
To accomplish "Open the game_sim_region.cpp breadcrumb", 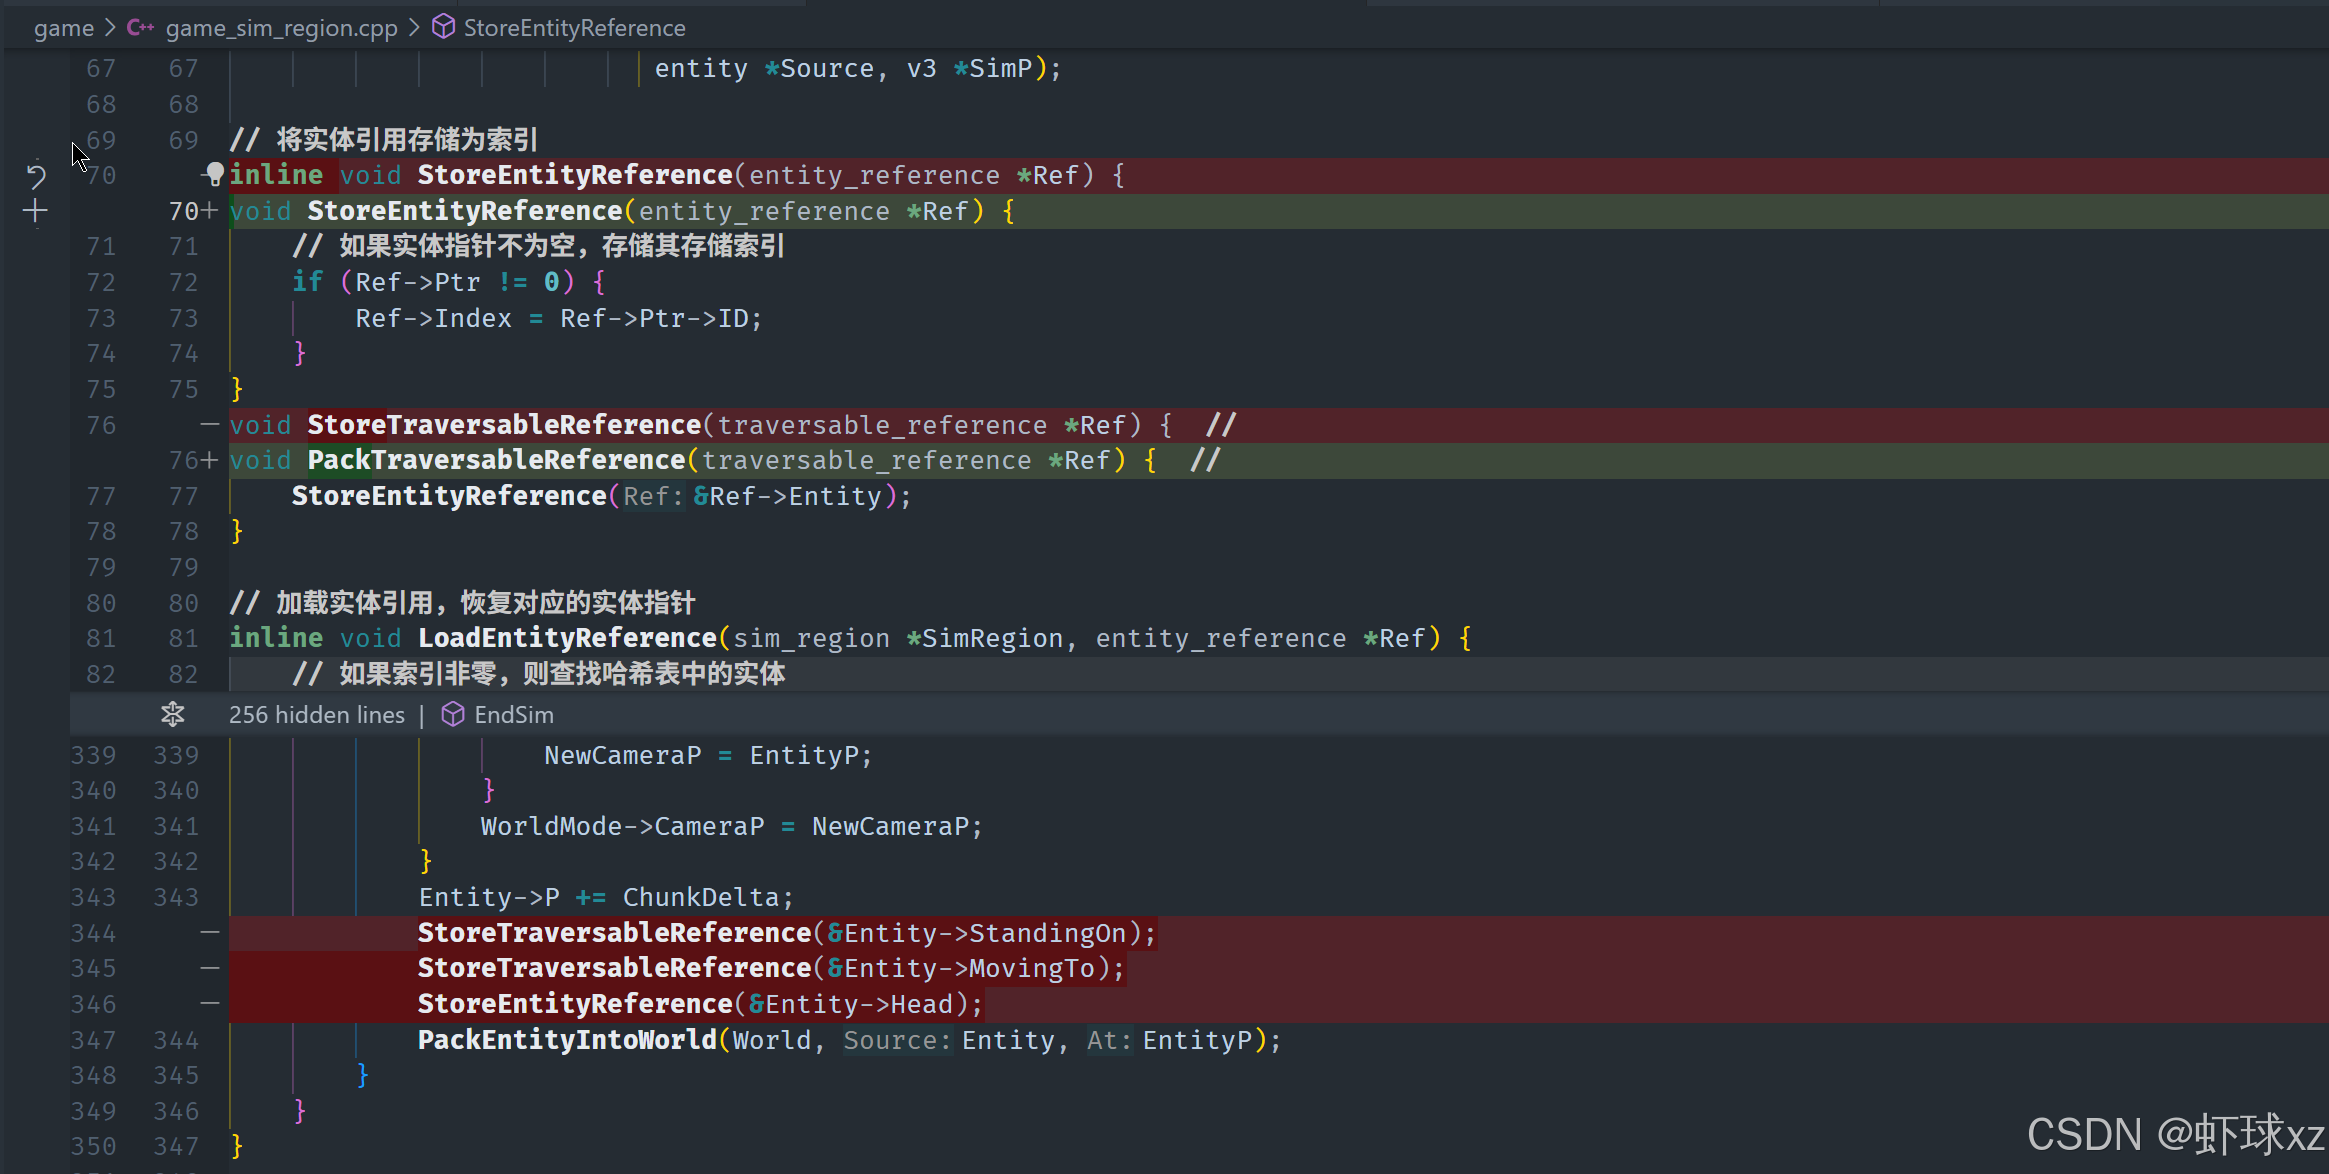I will pyautogui.click(x=282, y=28).
